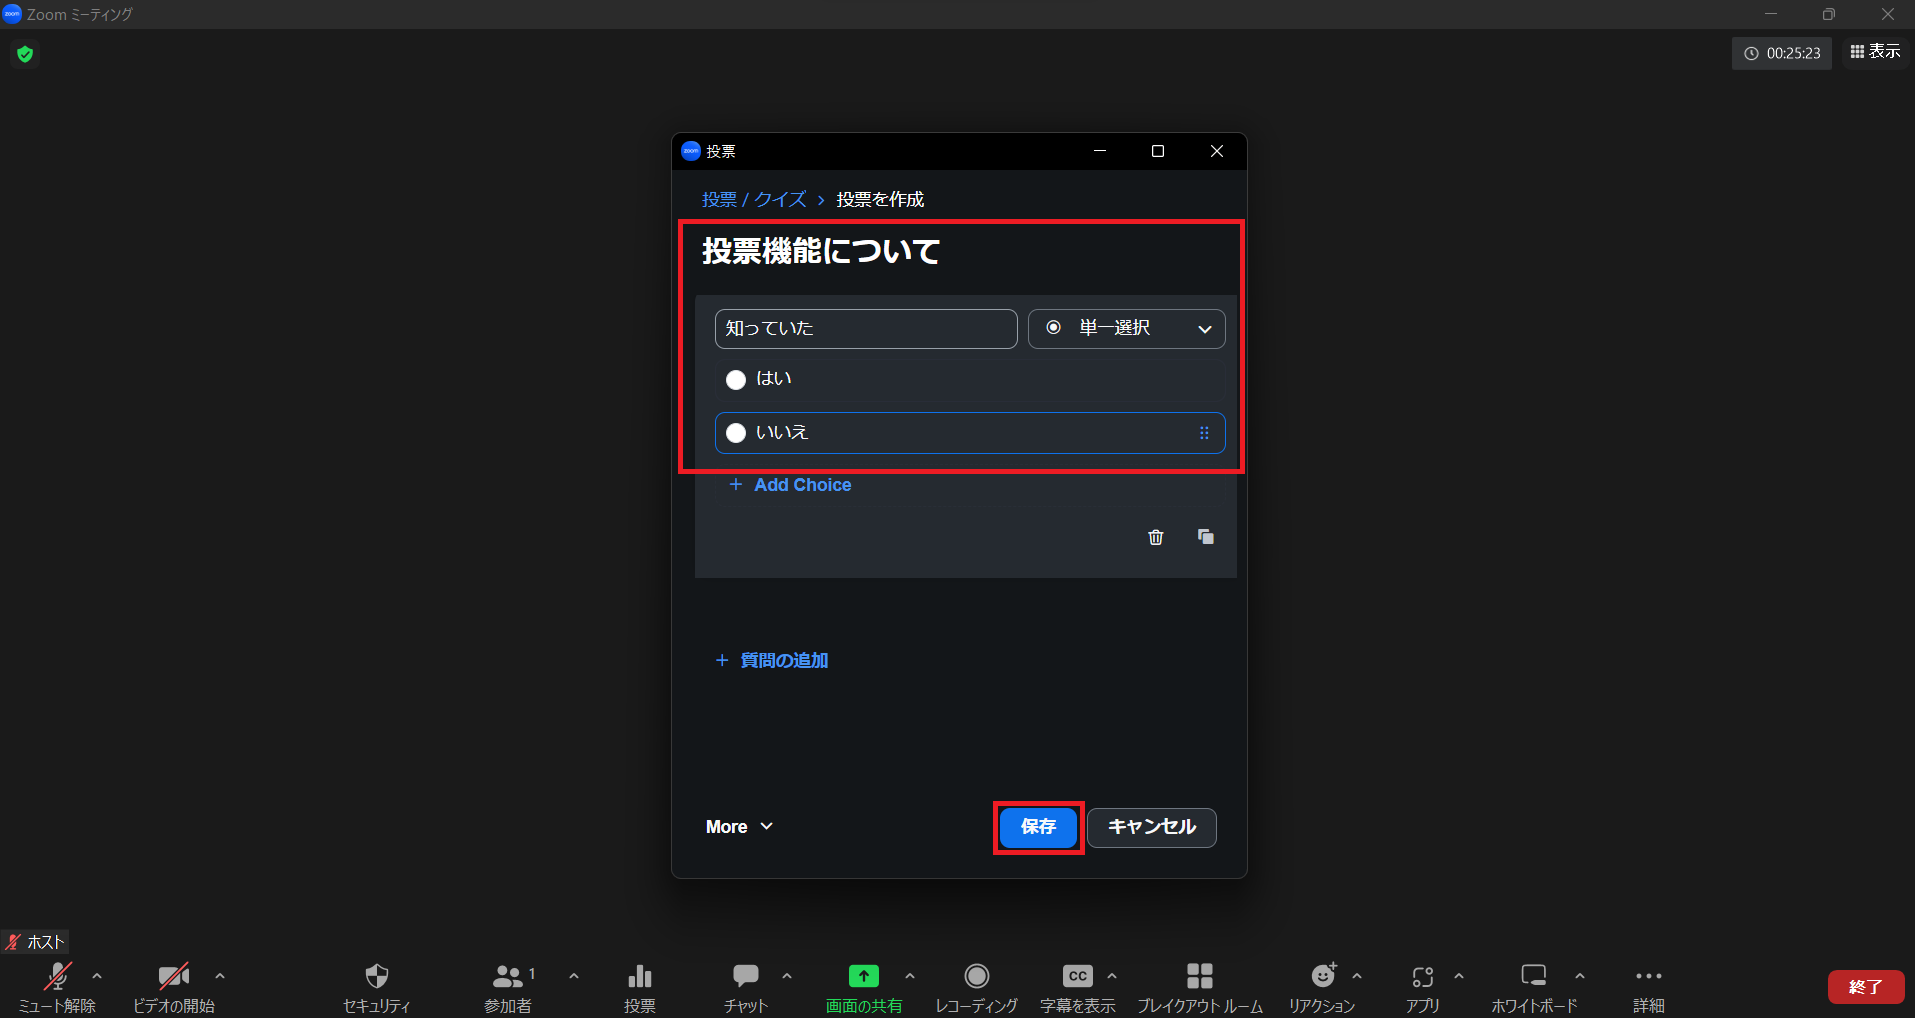Click the 保存 save button
The width and height of the screenshot is (1930, 1020).
[x=1038, y=827]
